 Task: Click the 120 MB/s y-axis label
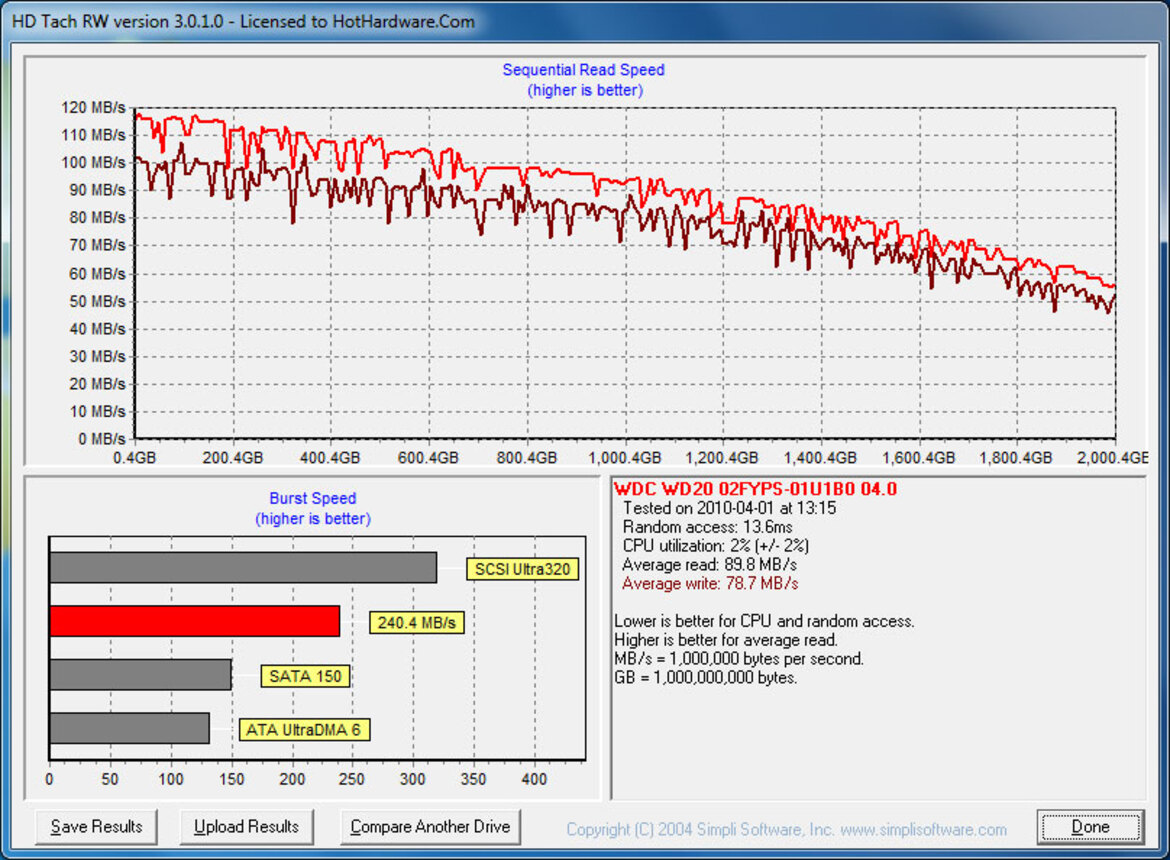(93, 107)
